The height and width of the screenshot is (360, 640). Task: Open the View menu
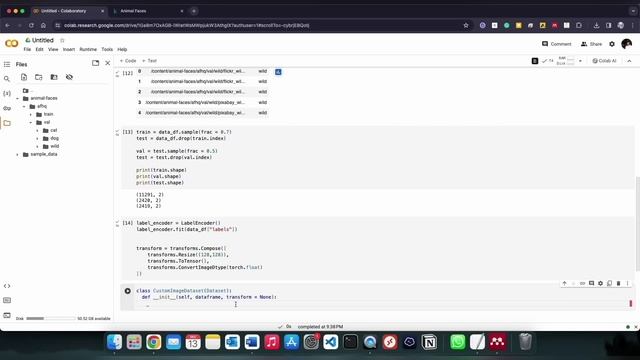click(53, 49)
